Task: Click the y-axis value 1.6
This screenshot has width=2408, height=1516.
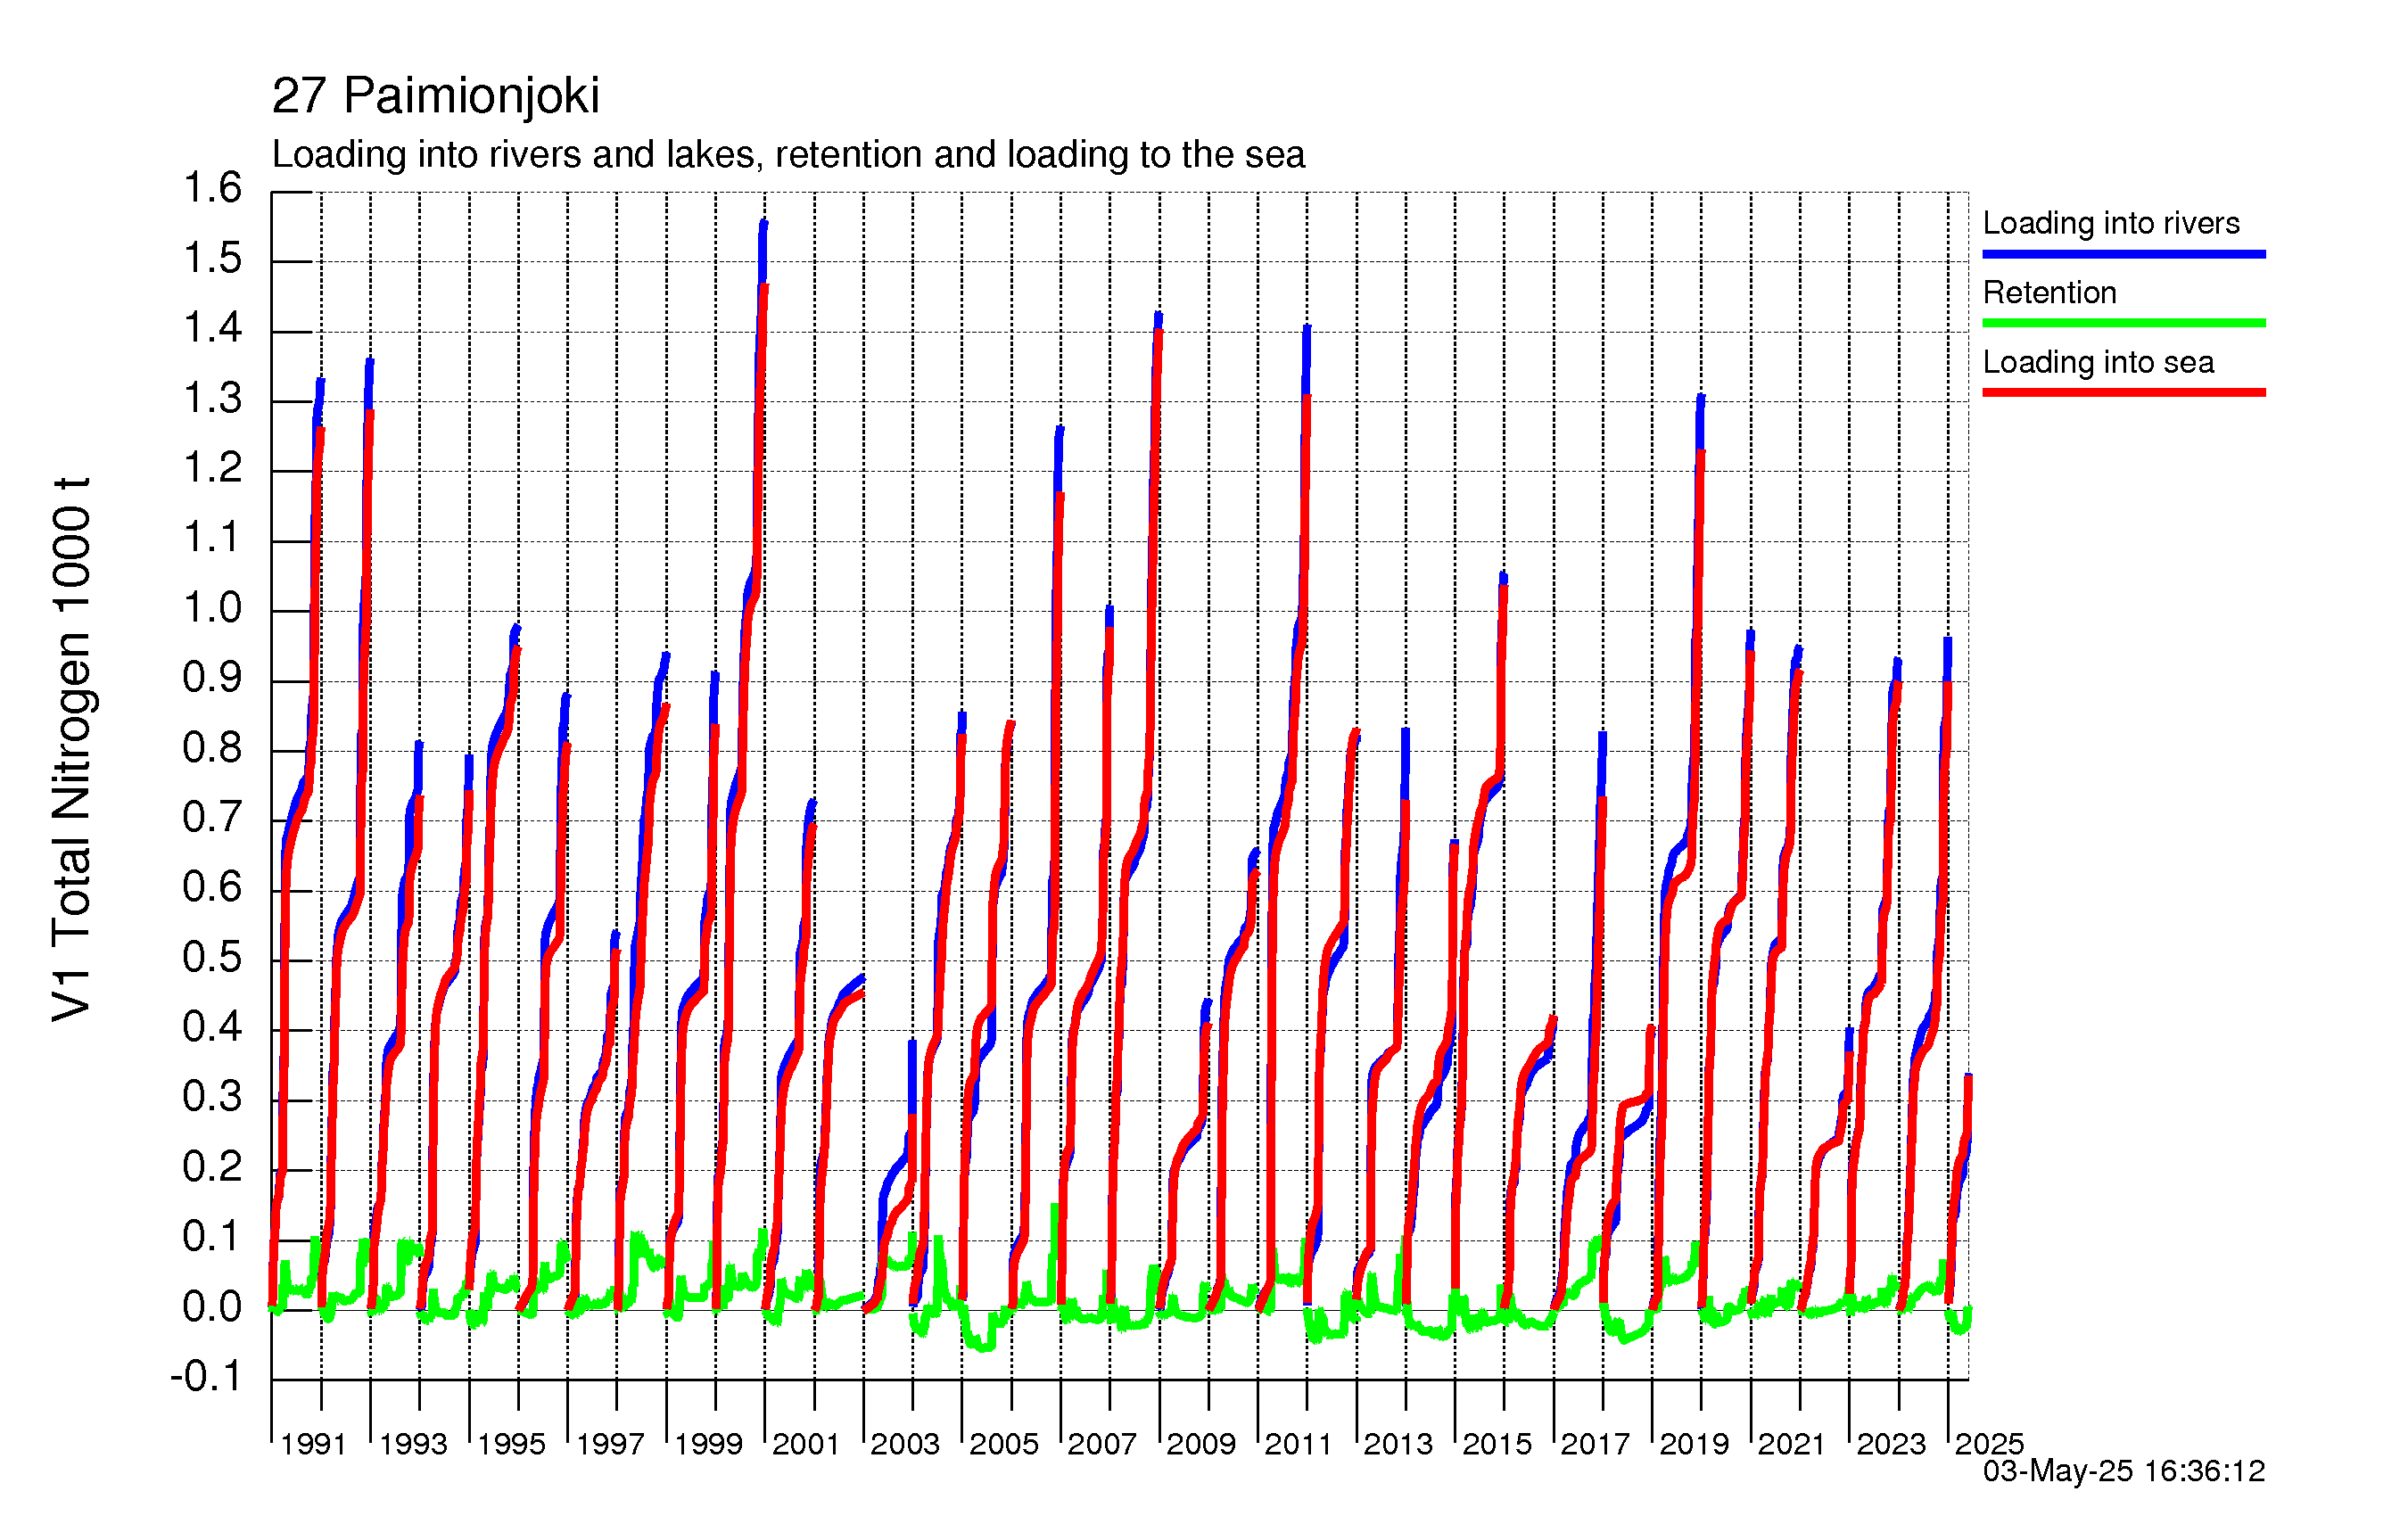Action: [212, 188]
